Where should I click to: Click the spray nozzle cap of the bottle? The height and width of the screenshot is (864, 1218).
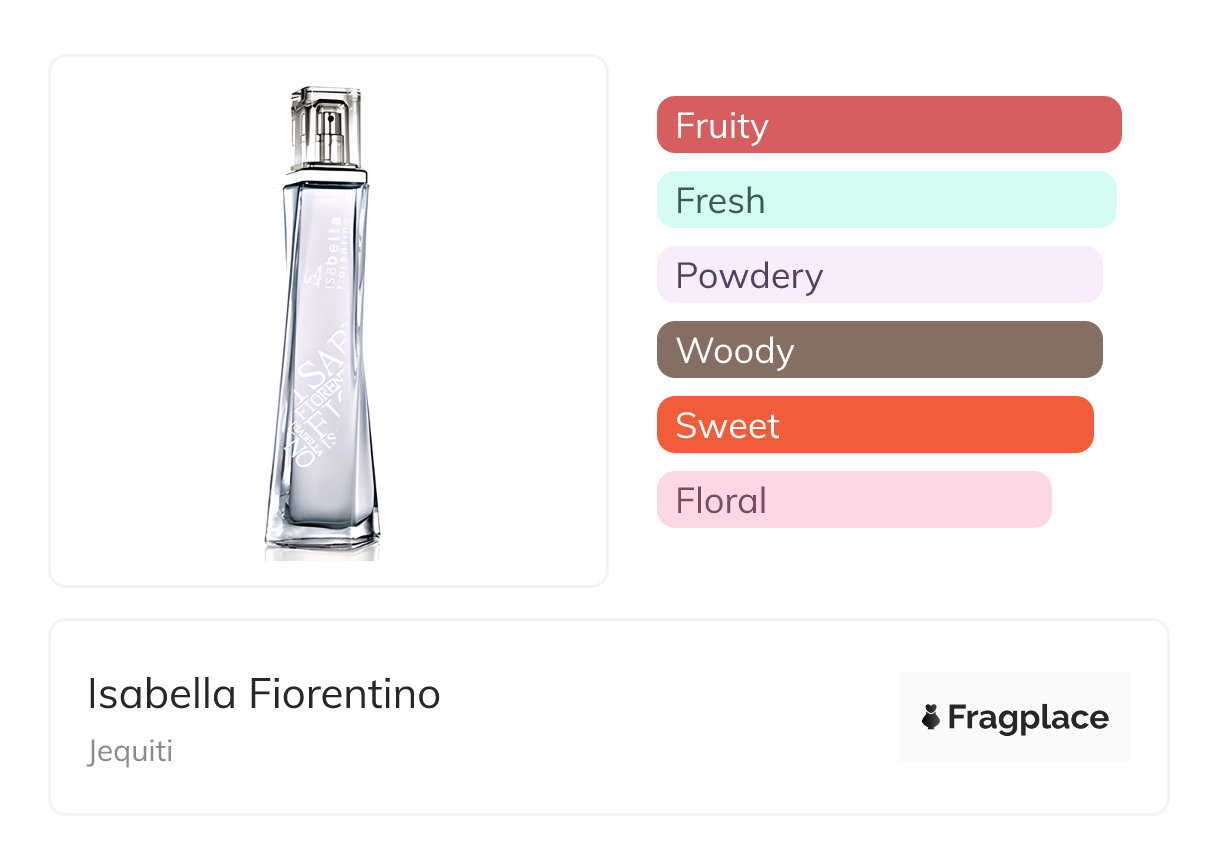click(x=325, y=126)
